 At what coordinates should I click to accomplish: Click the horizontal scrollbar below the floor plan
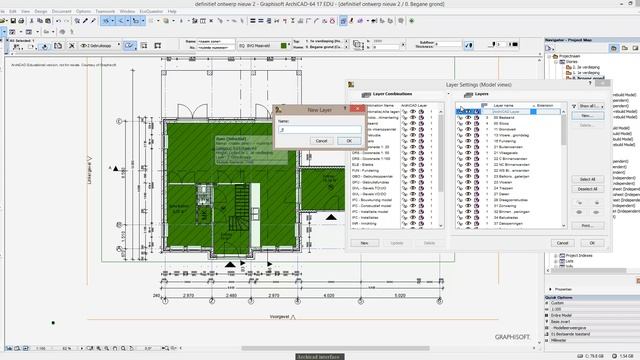(x=335, y=348)
